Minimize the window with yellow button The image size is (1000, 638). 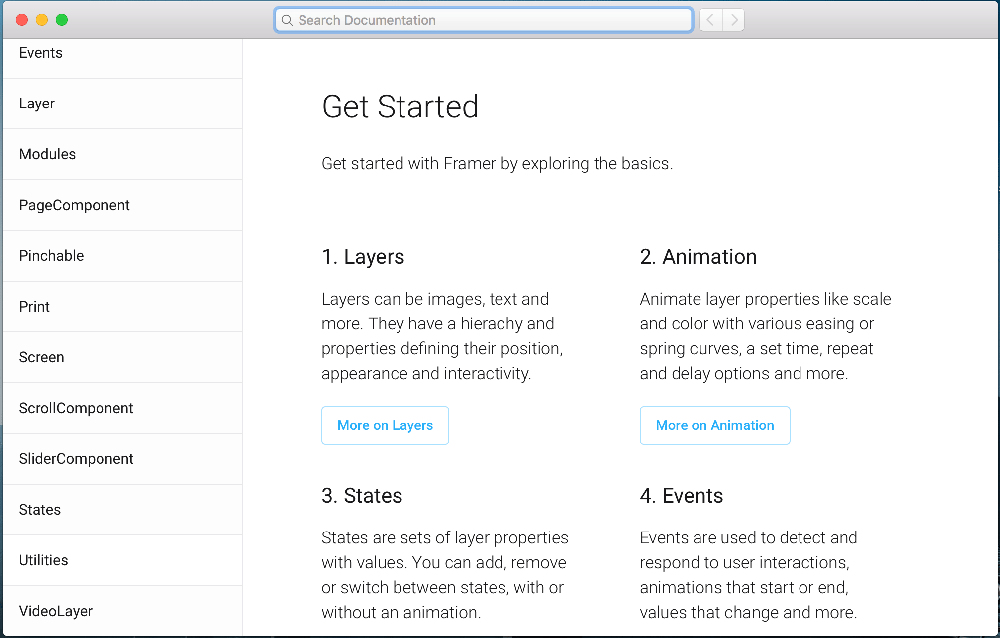[42, 20]
